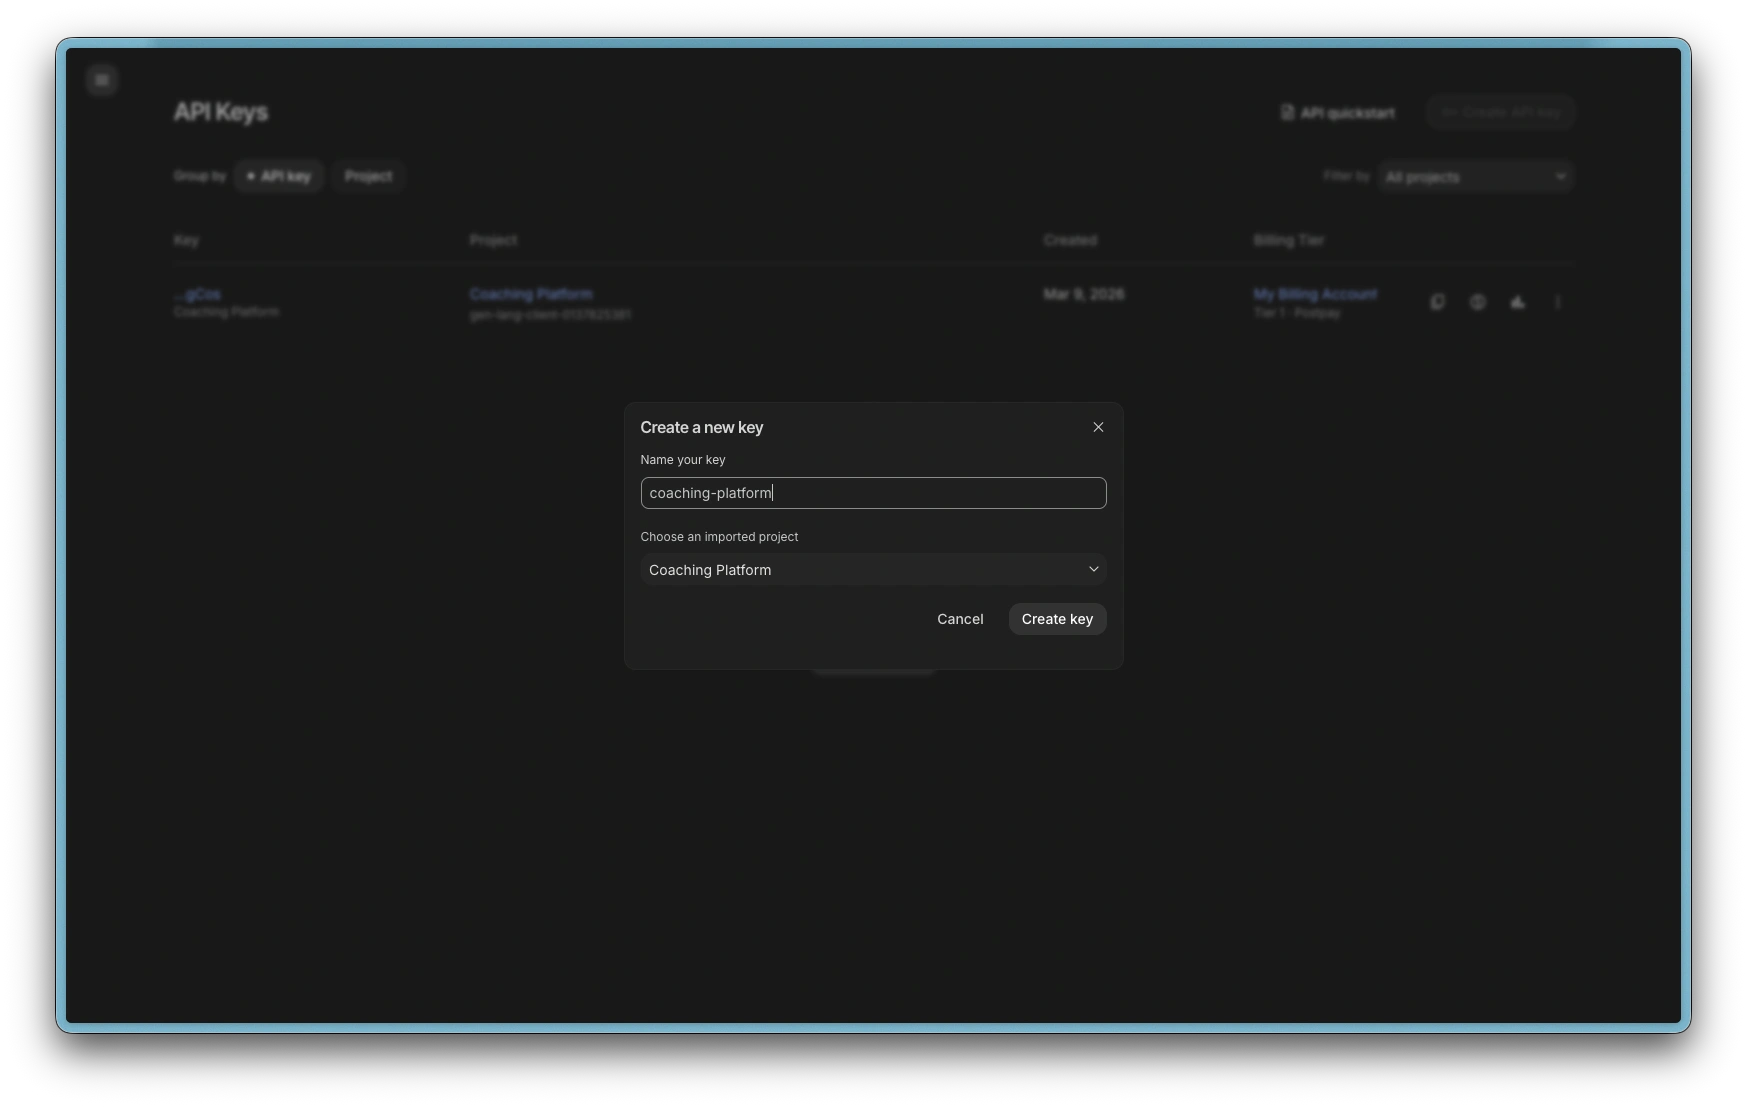This screenshot has width=1747, height=1107.
Task: Click the blurred Create API key button
Action: (1500, 113)
